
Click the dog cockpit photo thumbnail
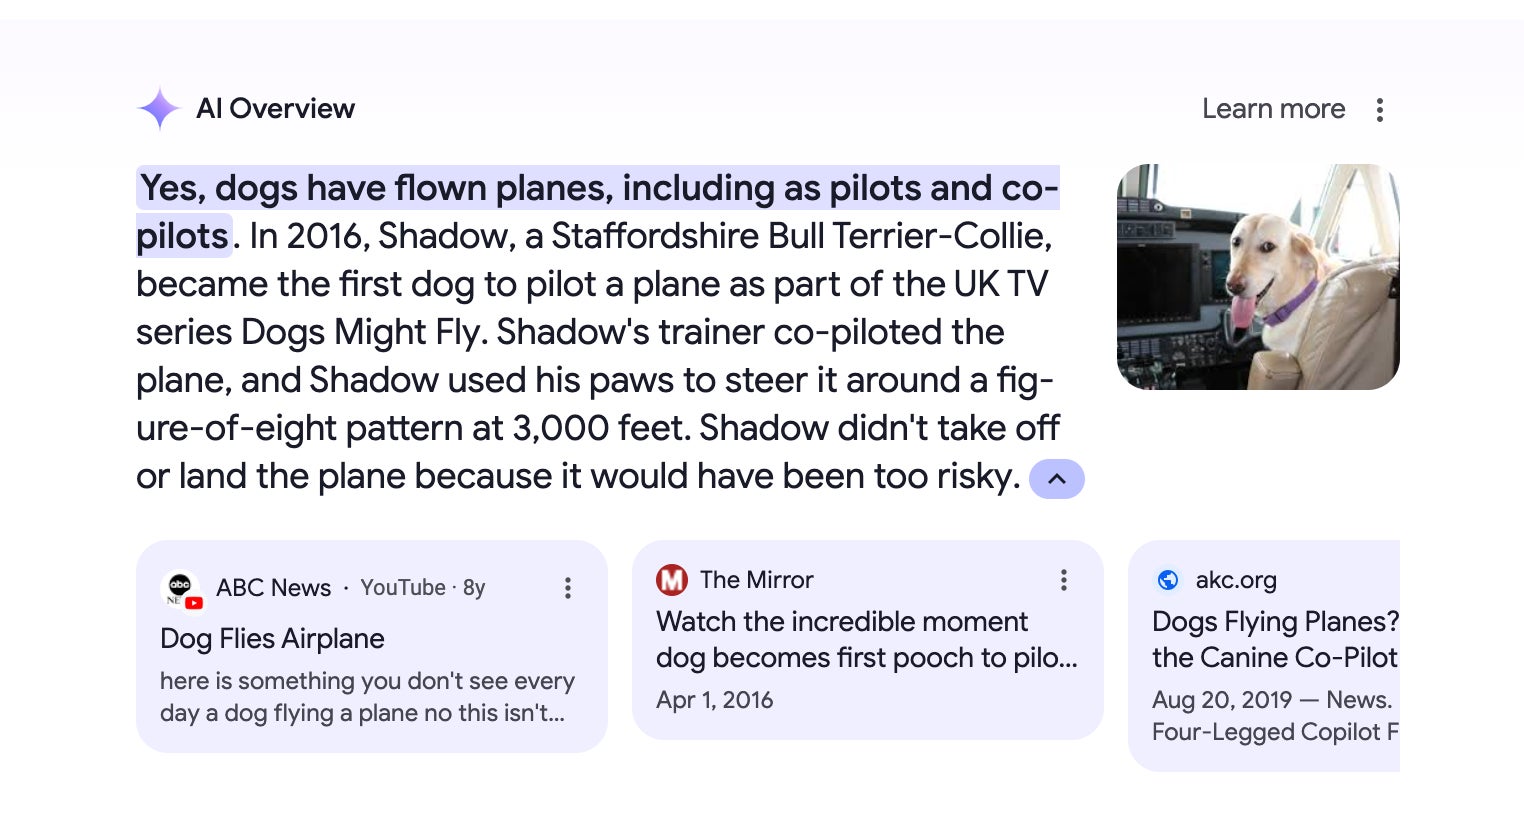click(1257, 276)
